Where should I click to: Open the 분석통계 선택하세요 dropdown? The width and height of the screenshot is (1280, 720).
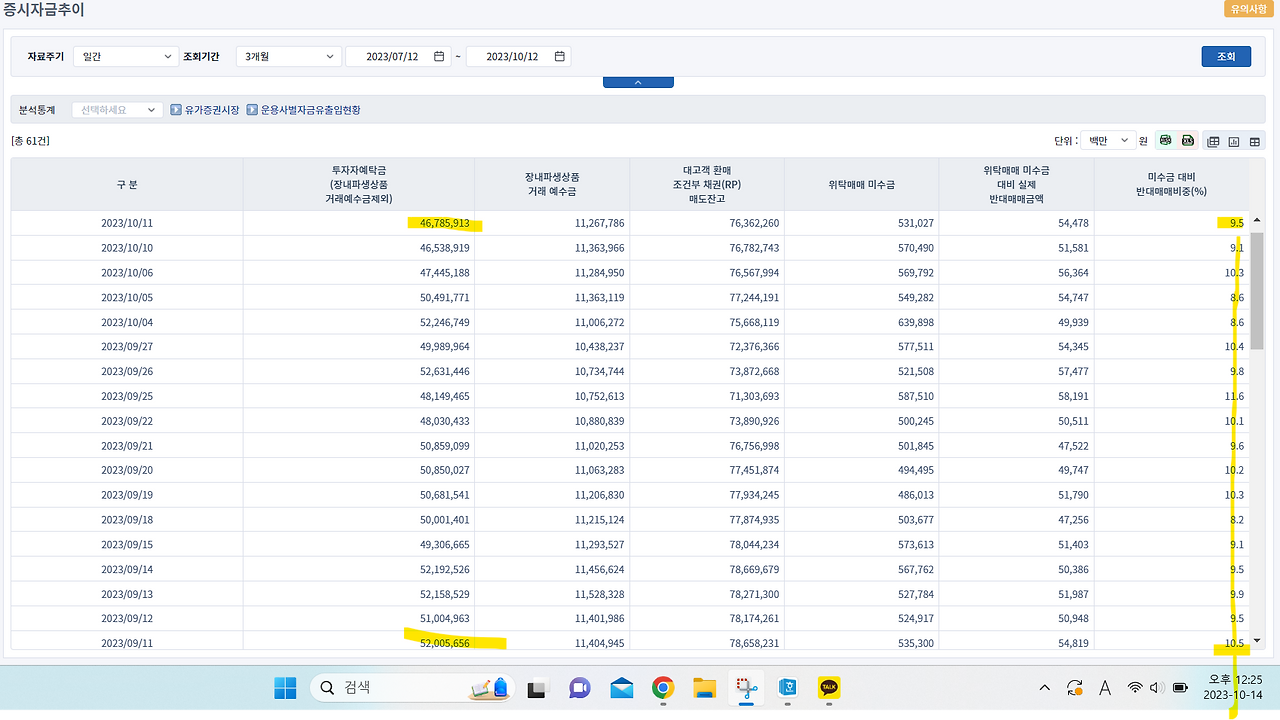tap(117, 110)
